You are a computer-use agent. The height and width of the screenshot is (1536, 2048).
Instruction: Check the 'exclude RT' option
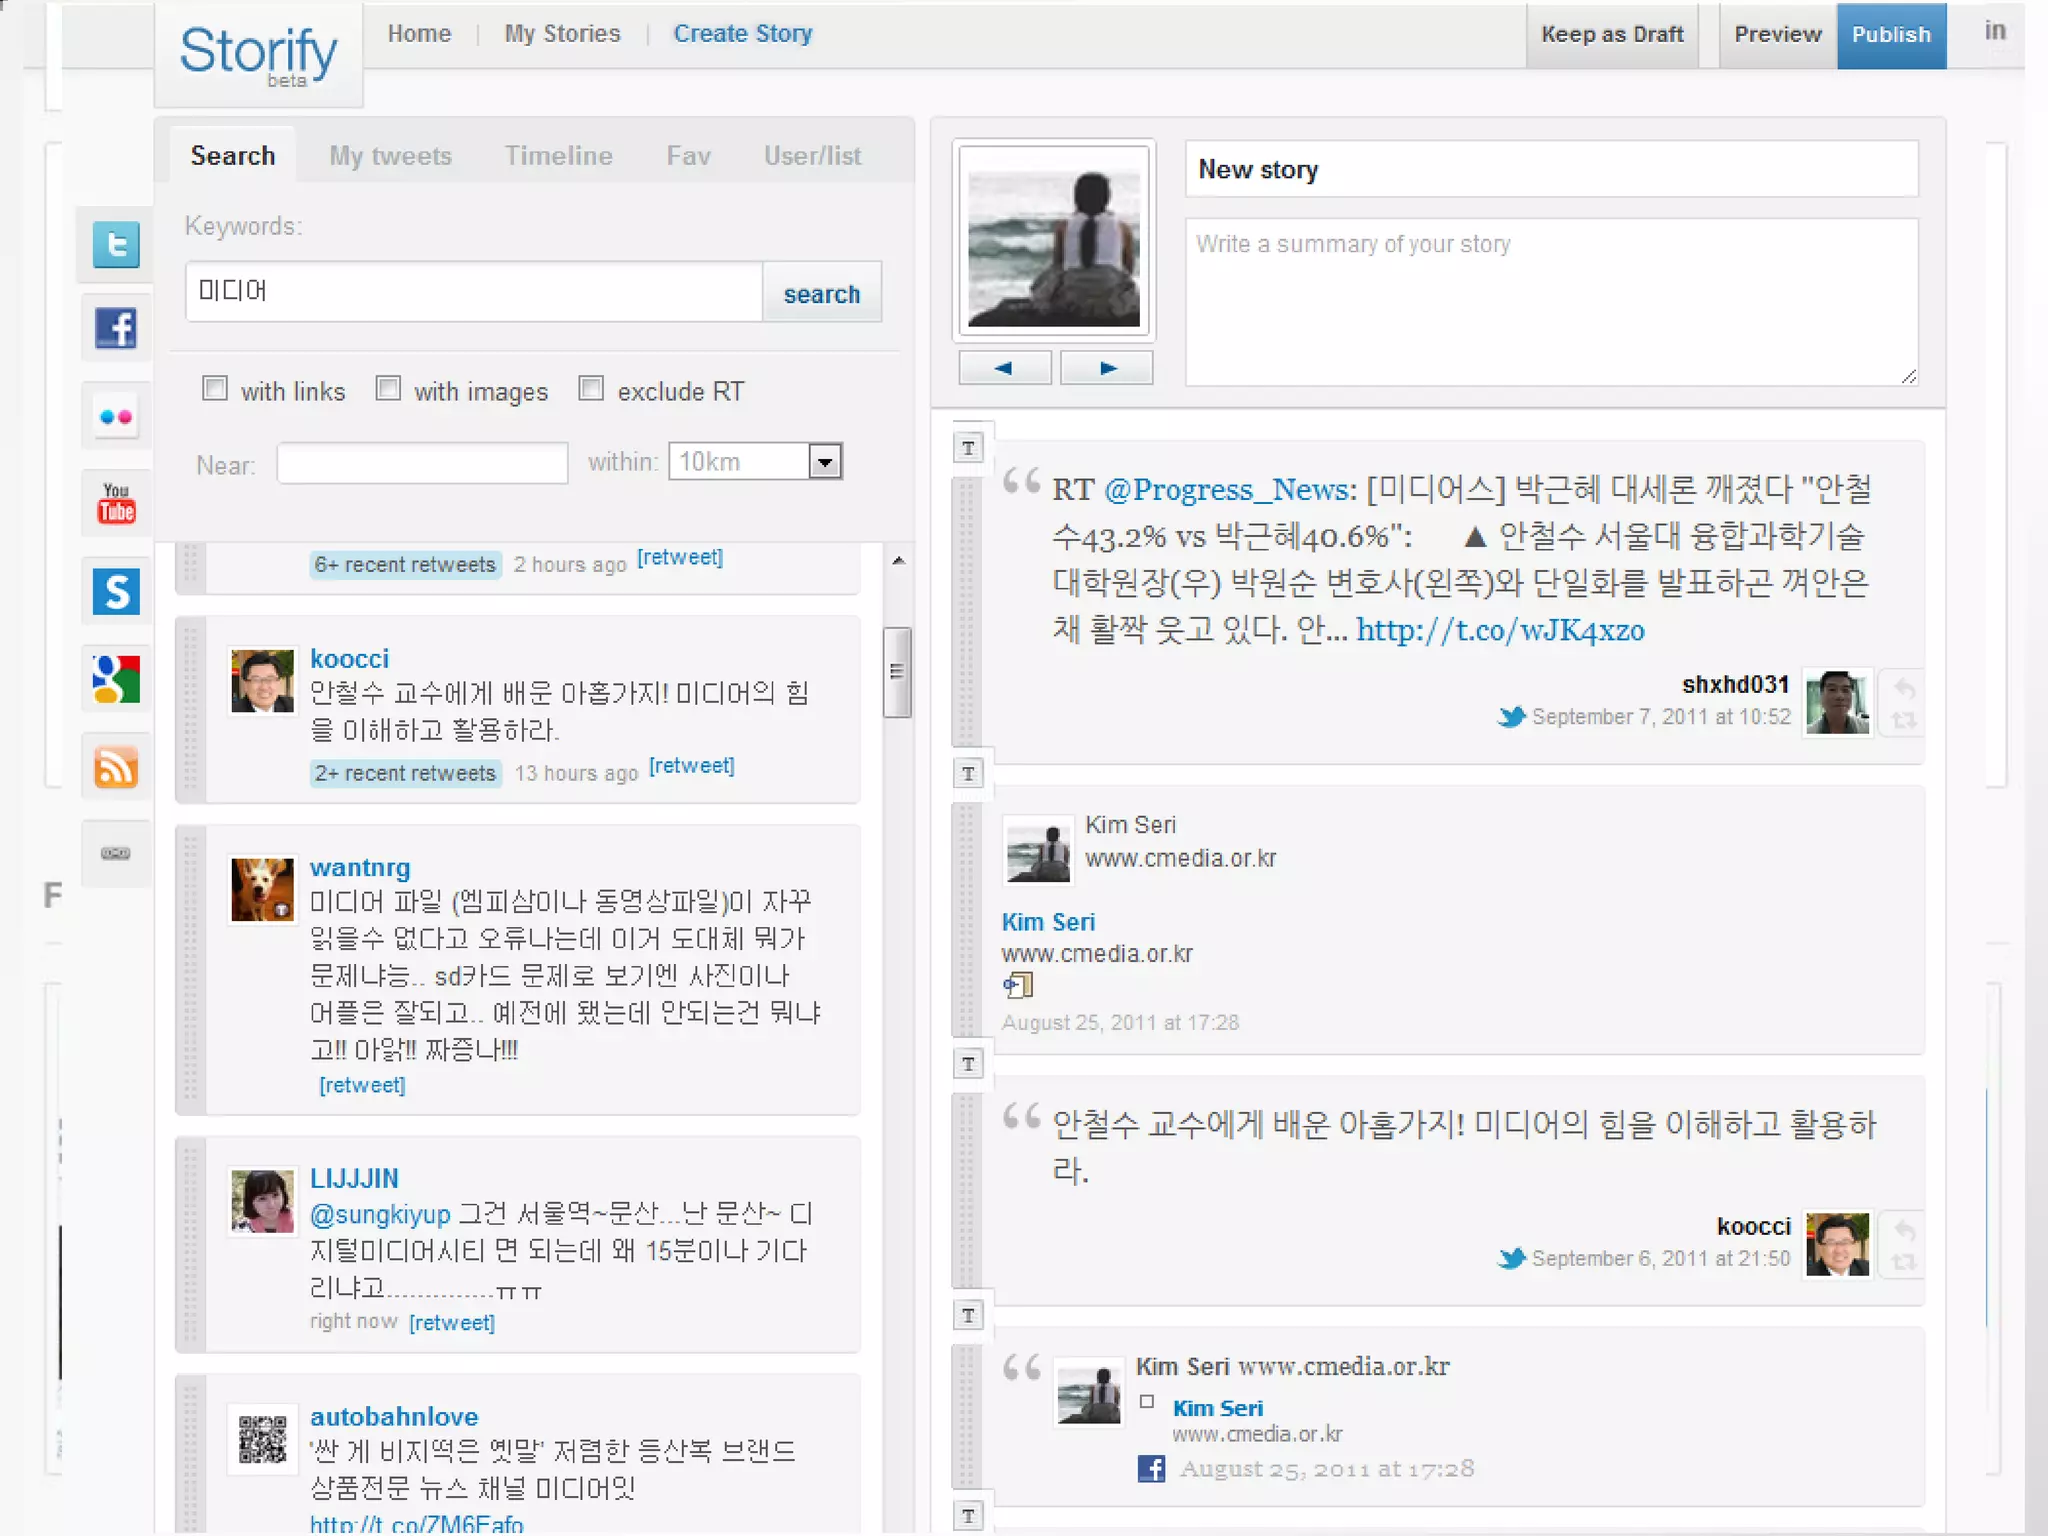pos(591,388)
